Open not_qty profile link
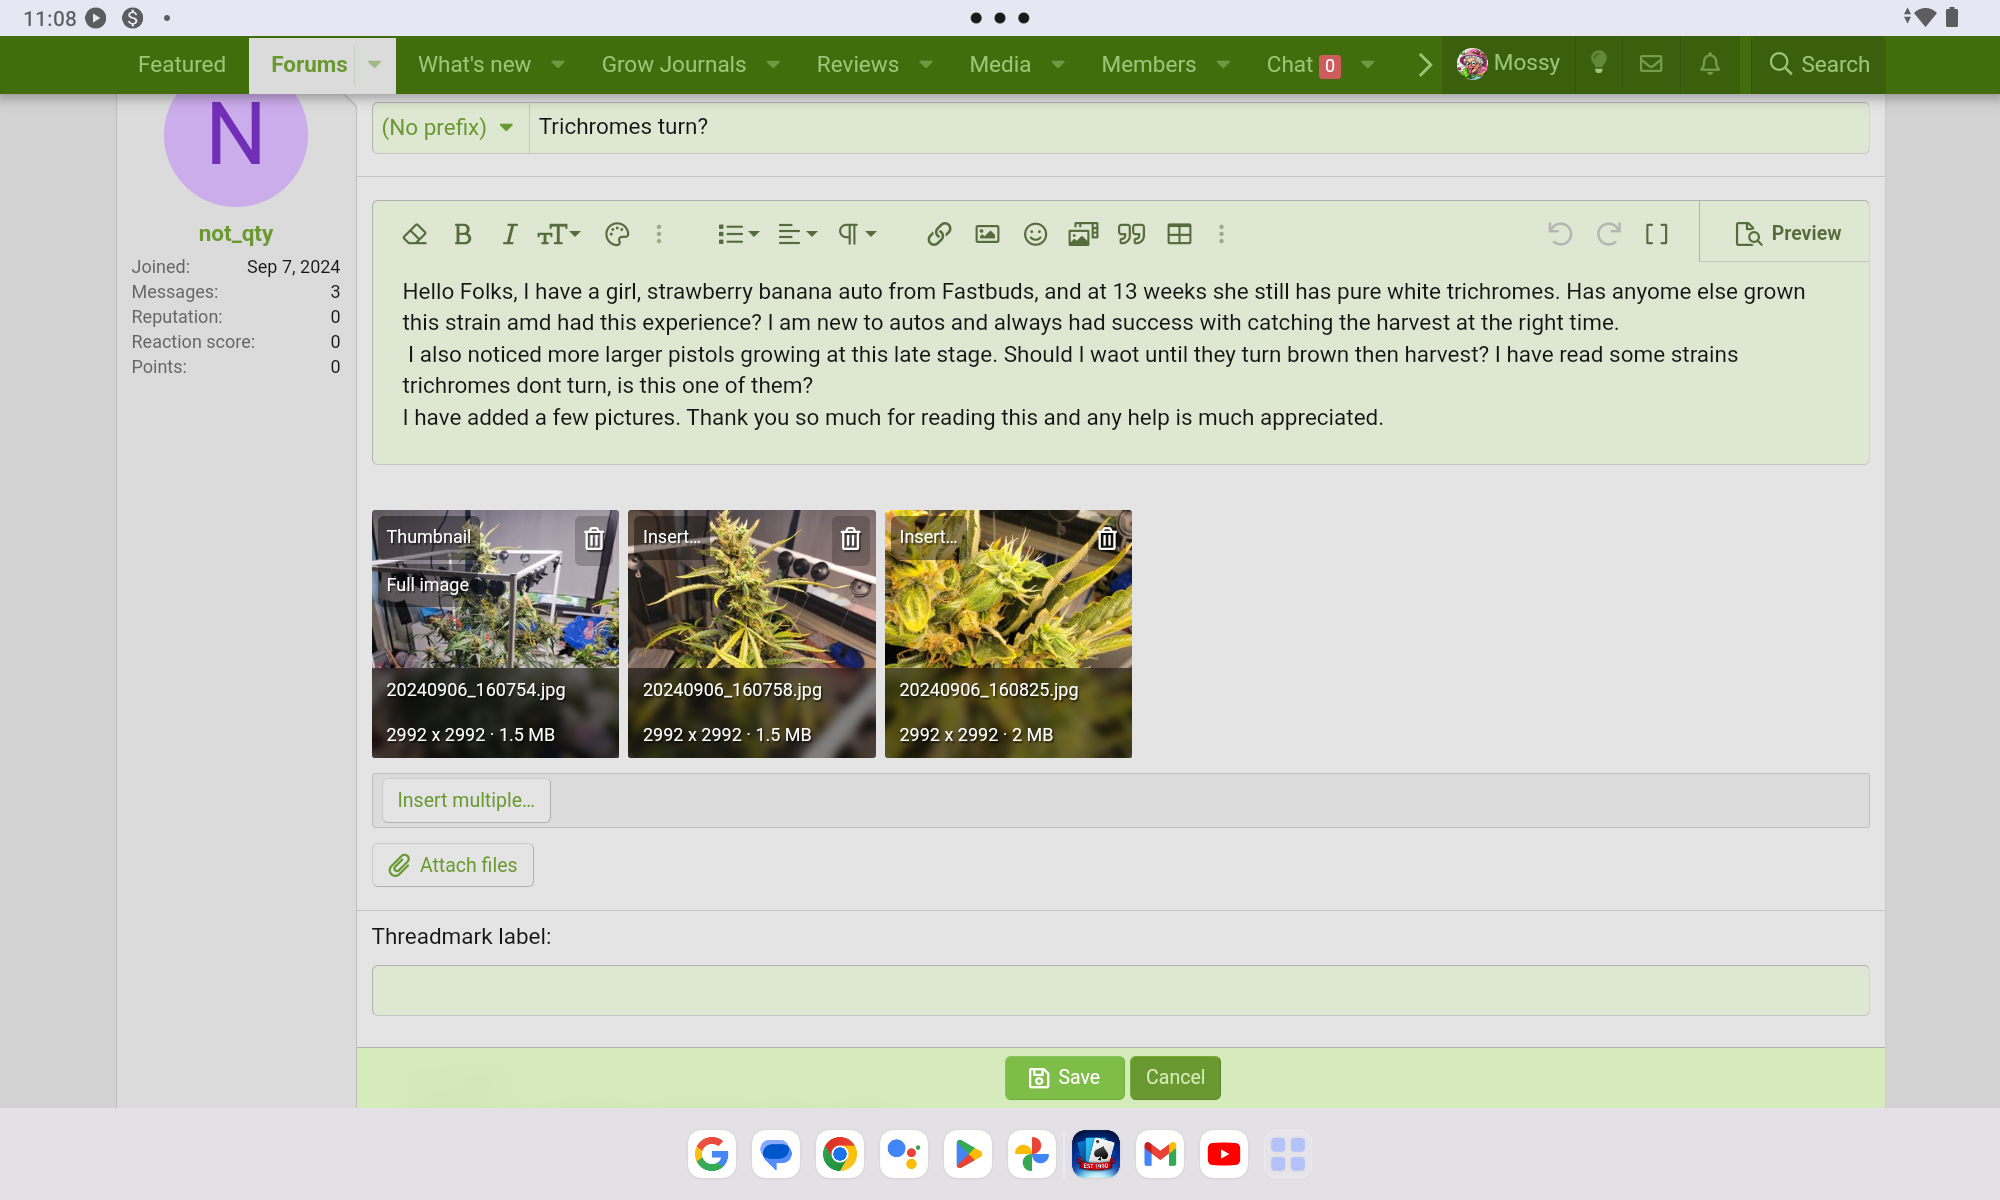Screen dimensions: 2000x1200 coord(236,234)
